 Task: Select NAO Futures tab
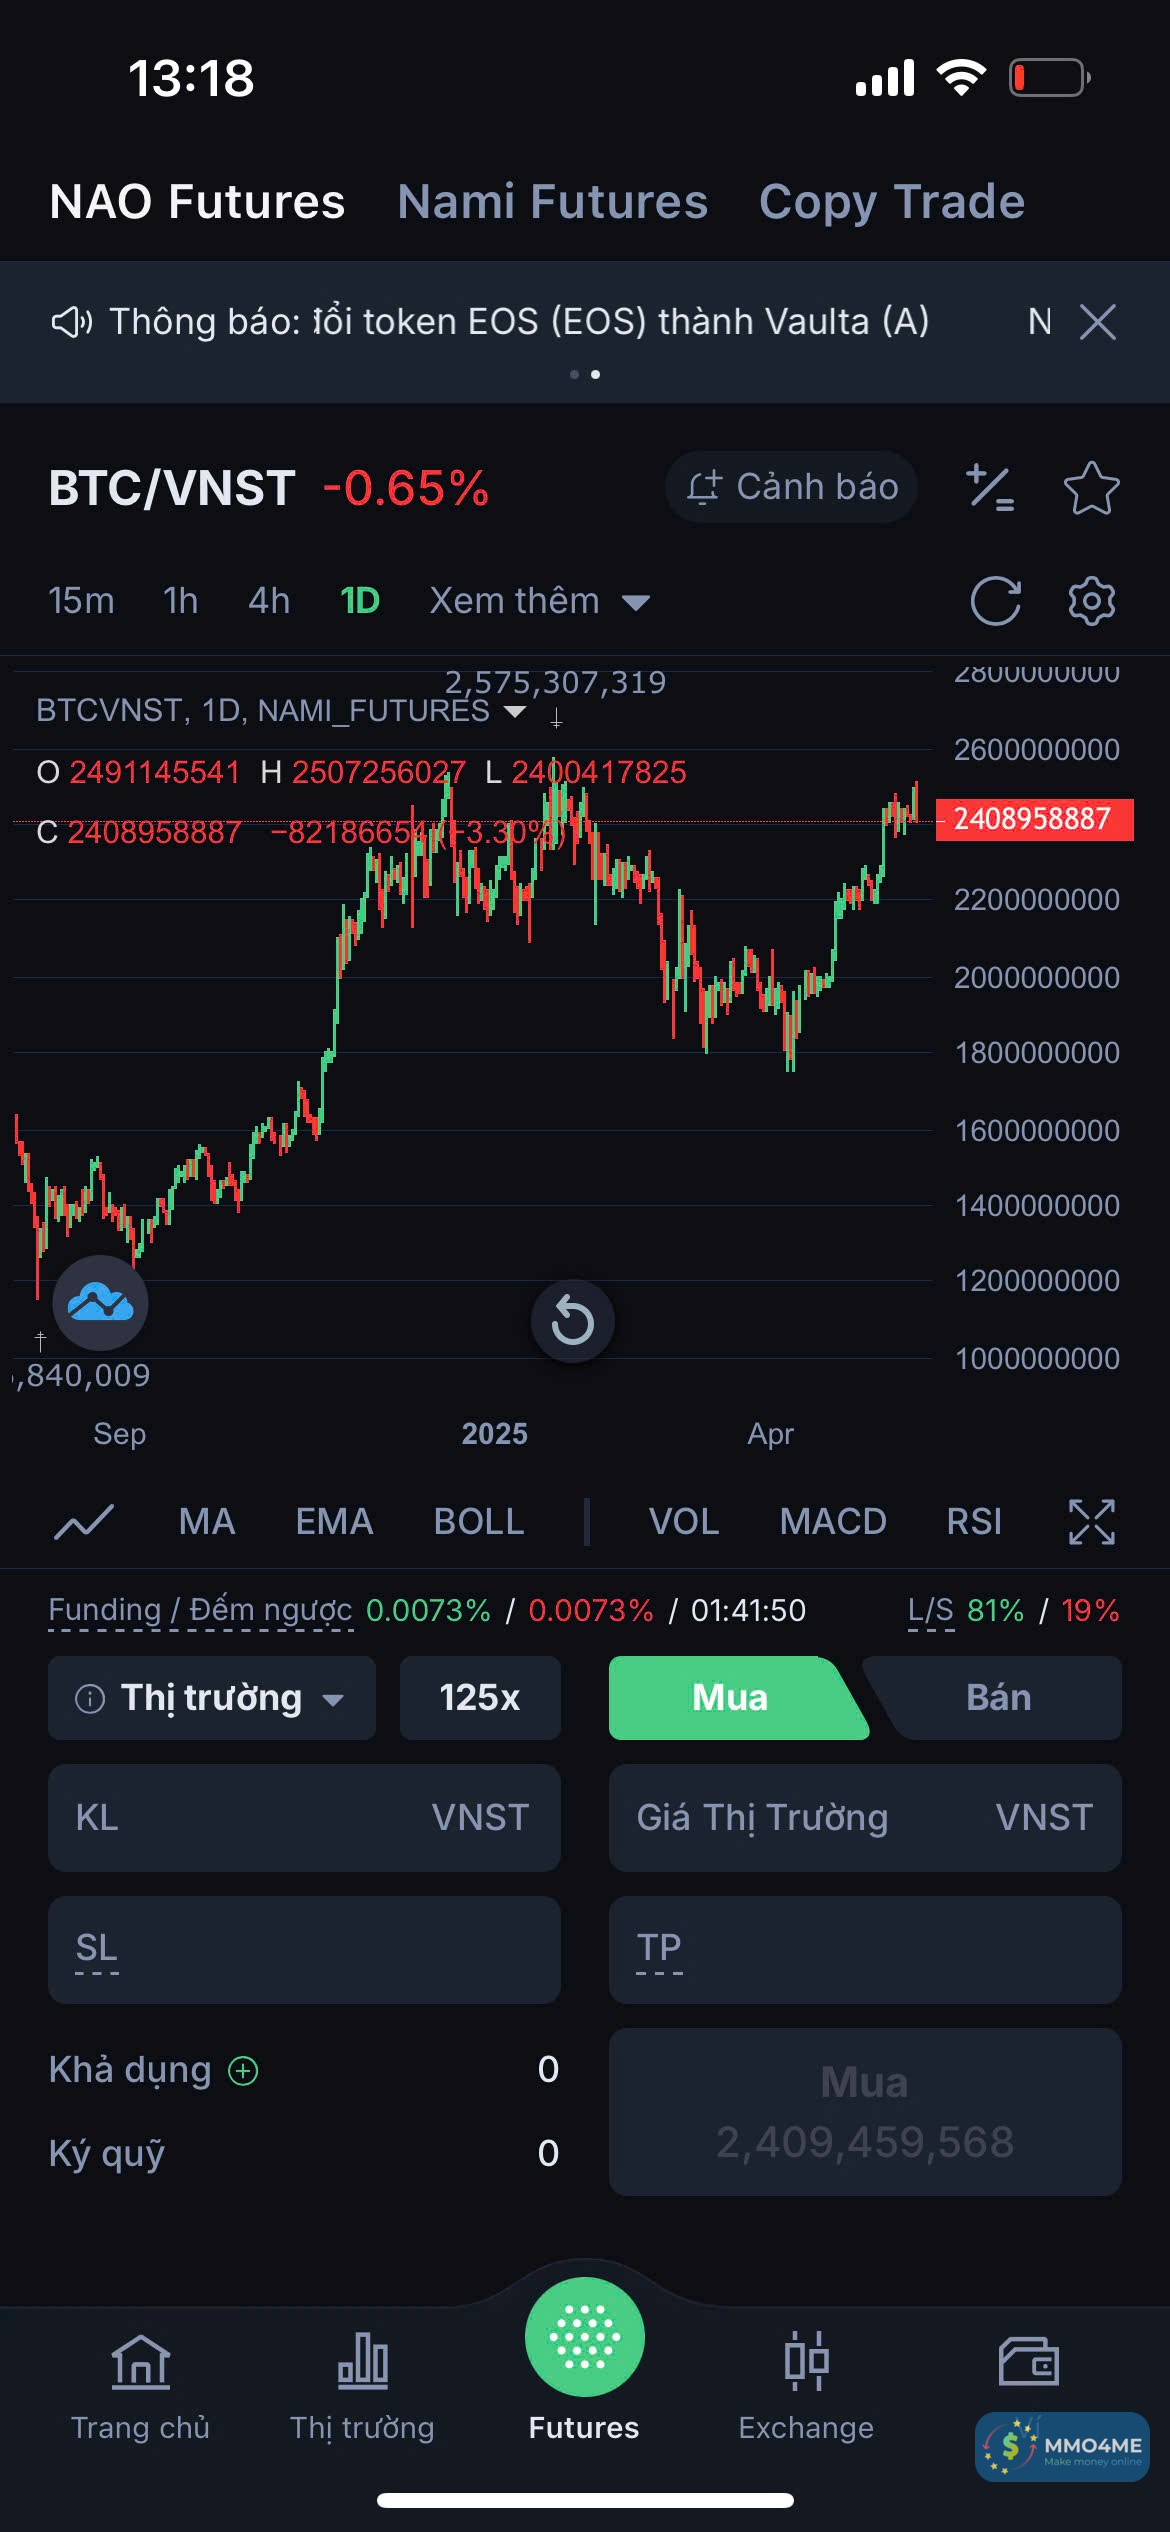197,201
